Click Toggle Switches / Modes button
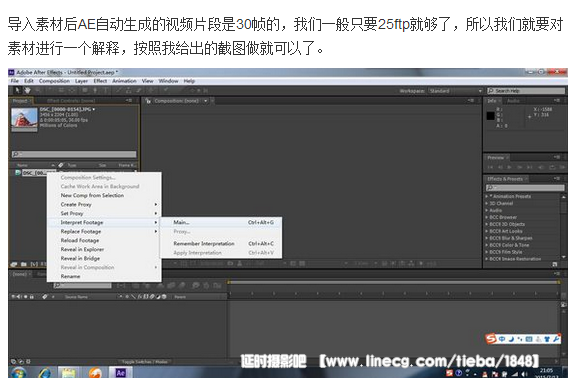574x378 pixels. (x=144, y=362)
